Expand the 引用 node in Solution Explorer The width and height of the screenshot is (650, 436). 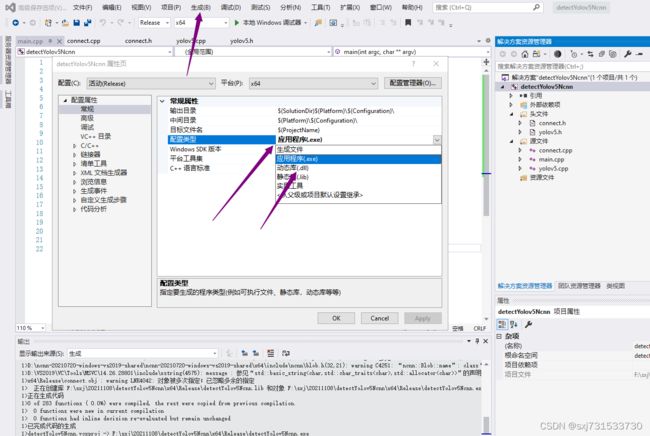[511, 95]
